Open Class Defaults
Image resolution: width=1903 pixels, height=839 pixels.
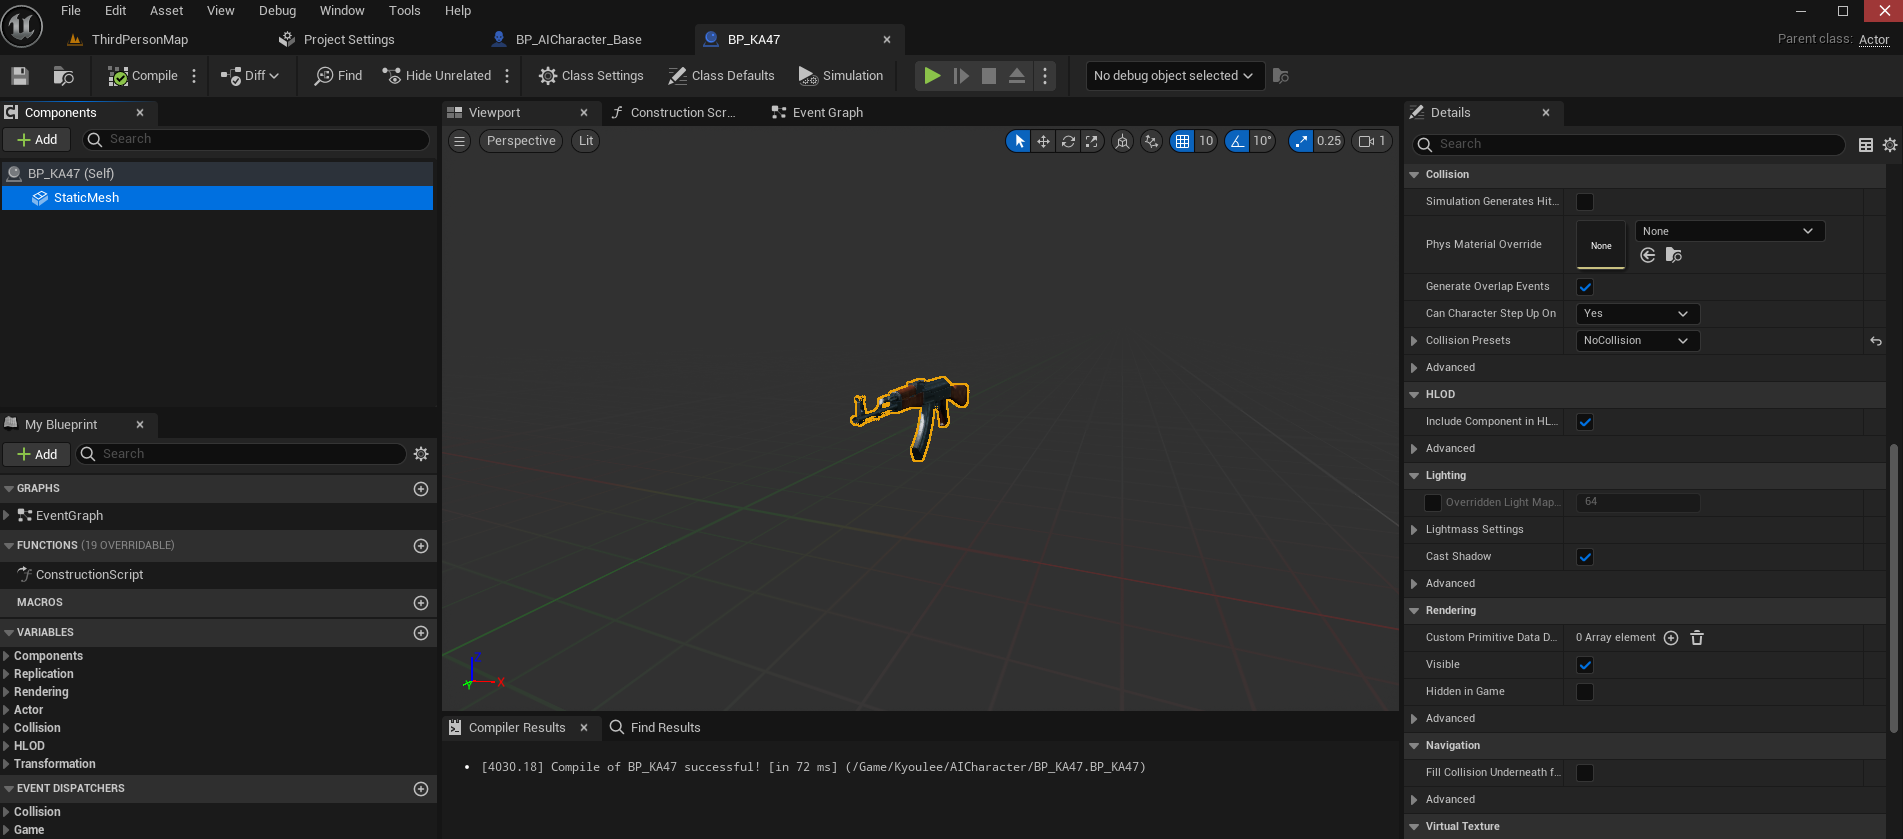click(x=721, y=76)
